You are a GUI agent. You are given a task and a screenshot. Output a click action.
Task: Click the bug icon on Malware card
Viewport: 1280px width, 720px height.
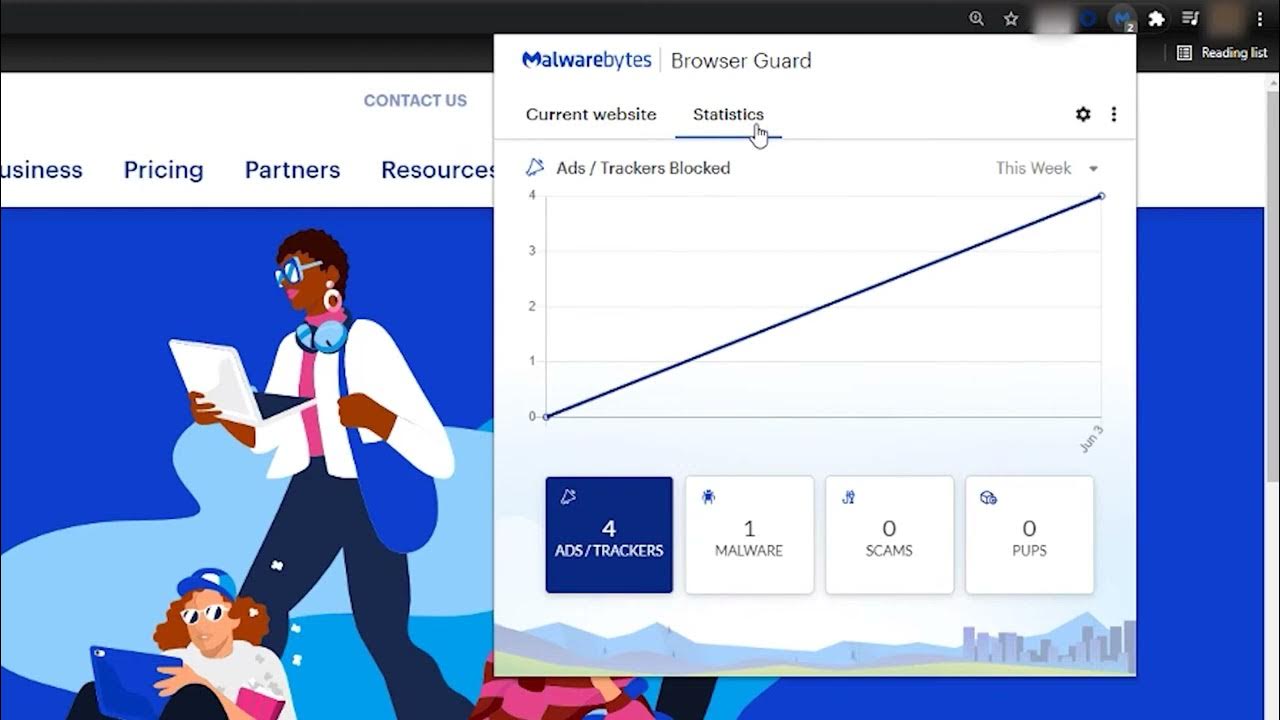708,497
